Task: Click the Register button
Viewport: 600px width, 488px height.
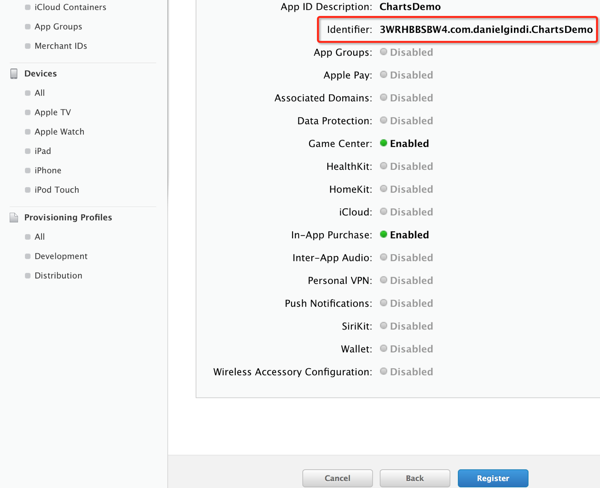Action: pyautogui.click(x=493, y=478)
